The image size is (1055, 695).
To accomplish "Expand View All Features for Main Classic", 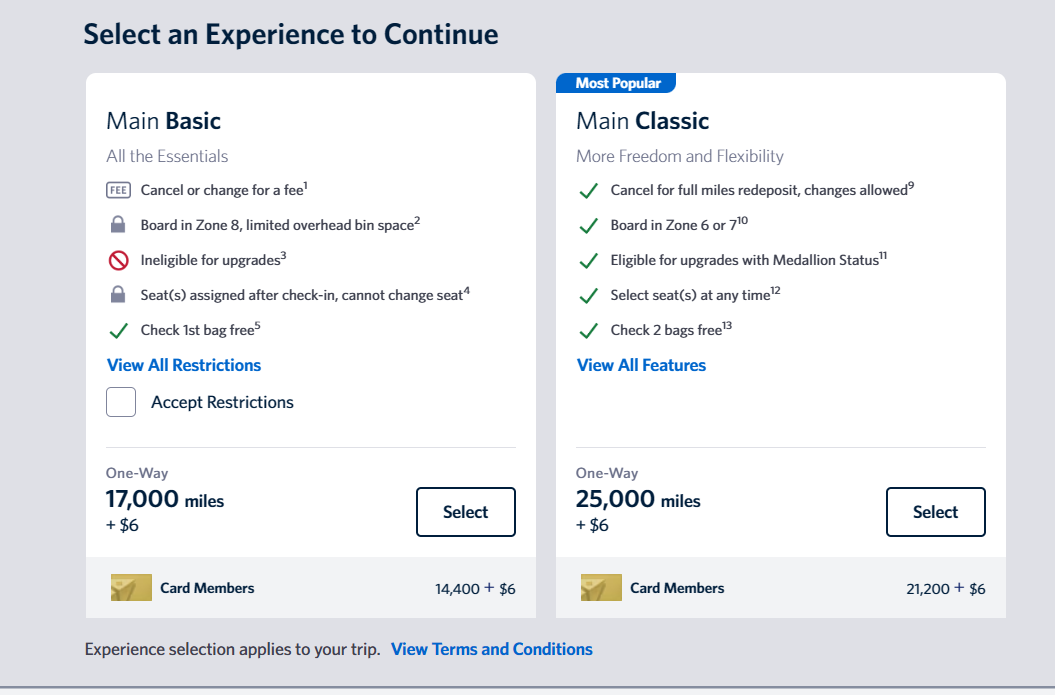I will (641, 365).
